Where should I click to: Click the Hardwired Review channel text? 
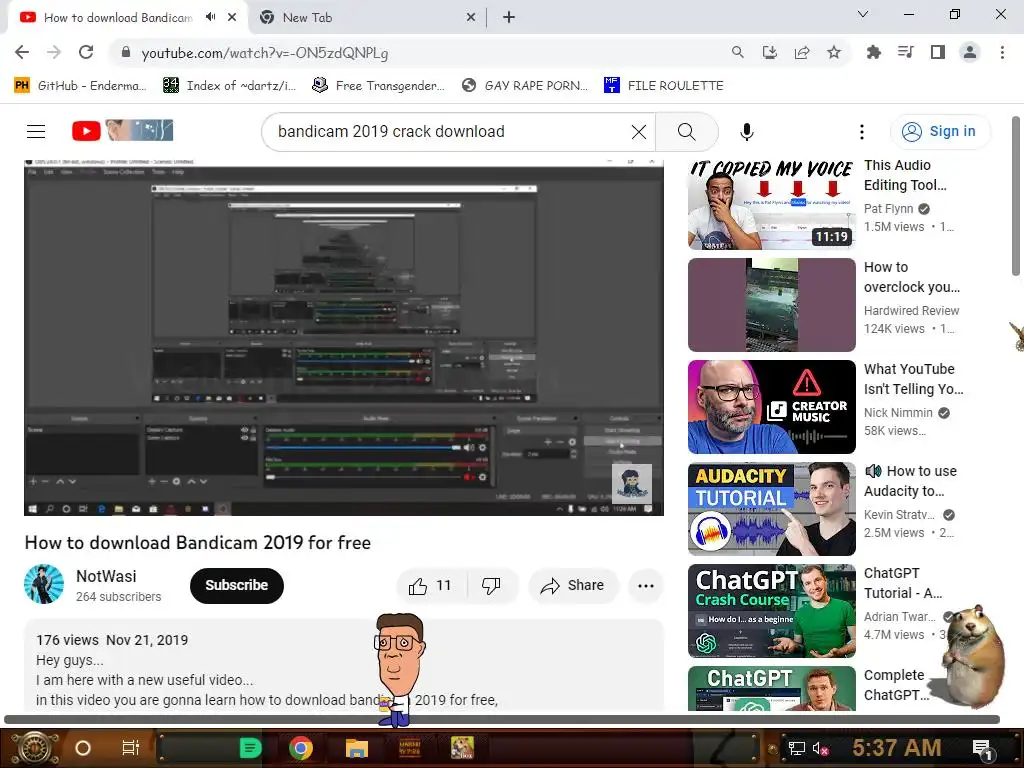point(911,311)
